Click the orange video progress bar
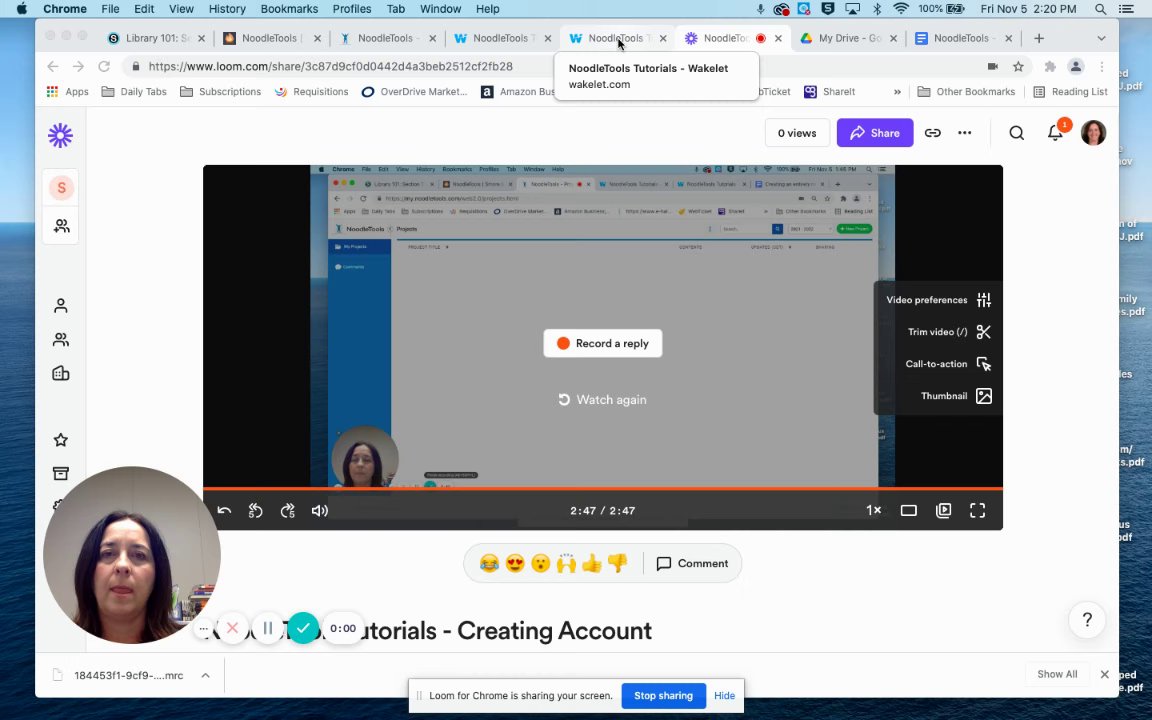This screenshot has height=720, width=1152. (602, 489)
